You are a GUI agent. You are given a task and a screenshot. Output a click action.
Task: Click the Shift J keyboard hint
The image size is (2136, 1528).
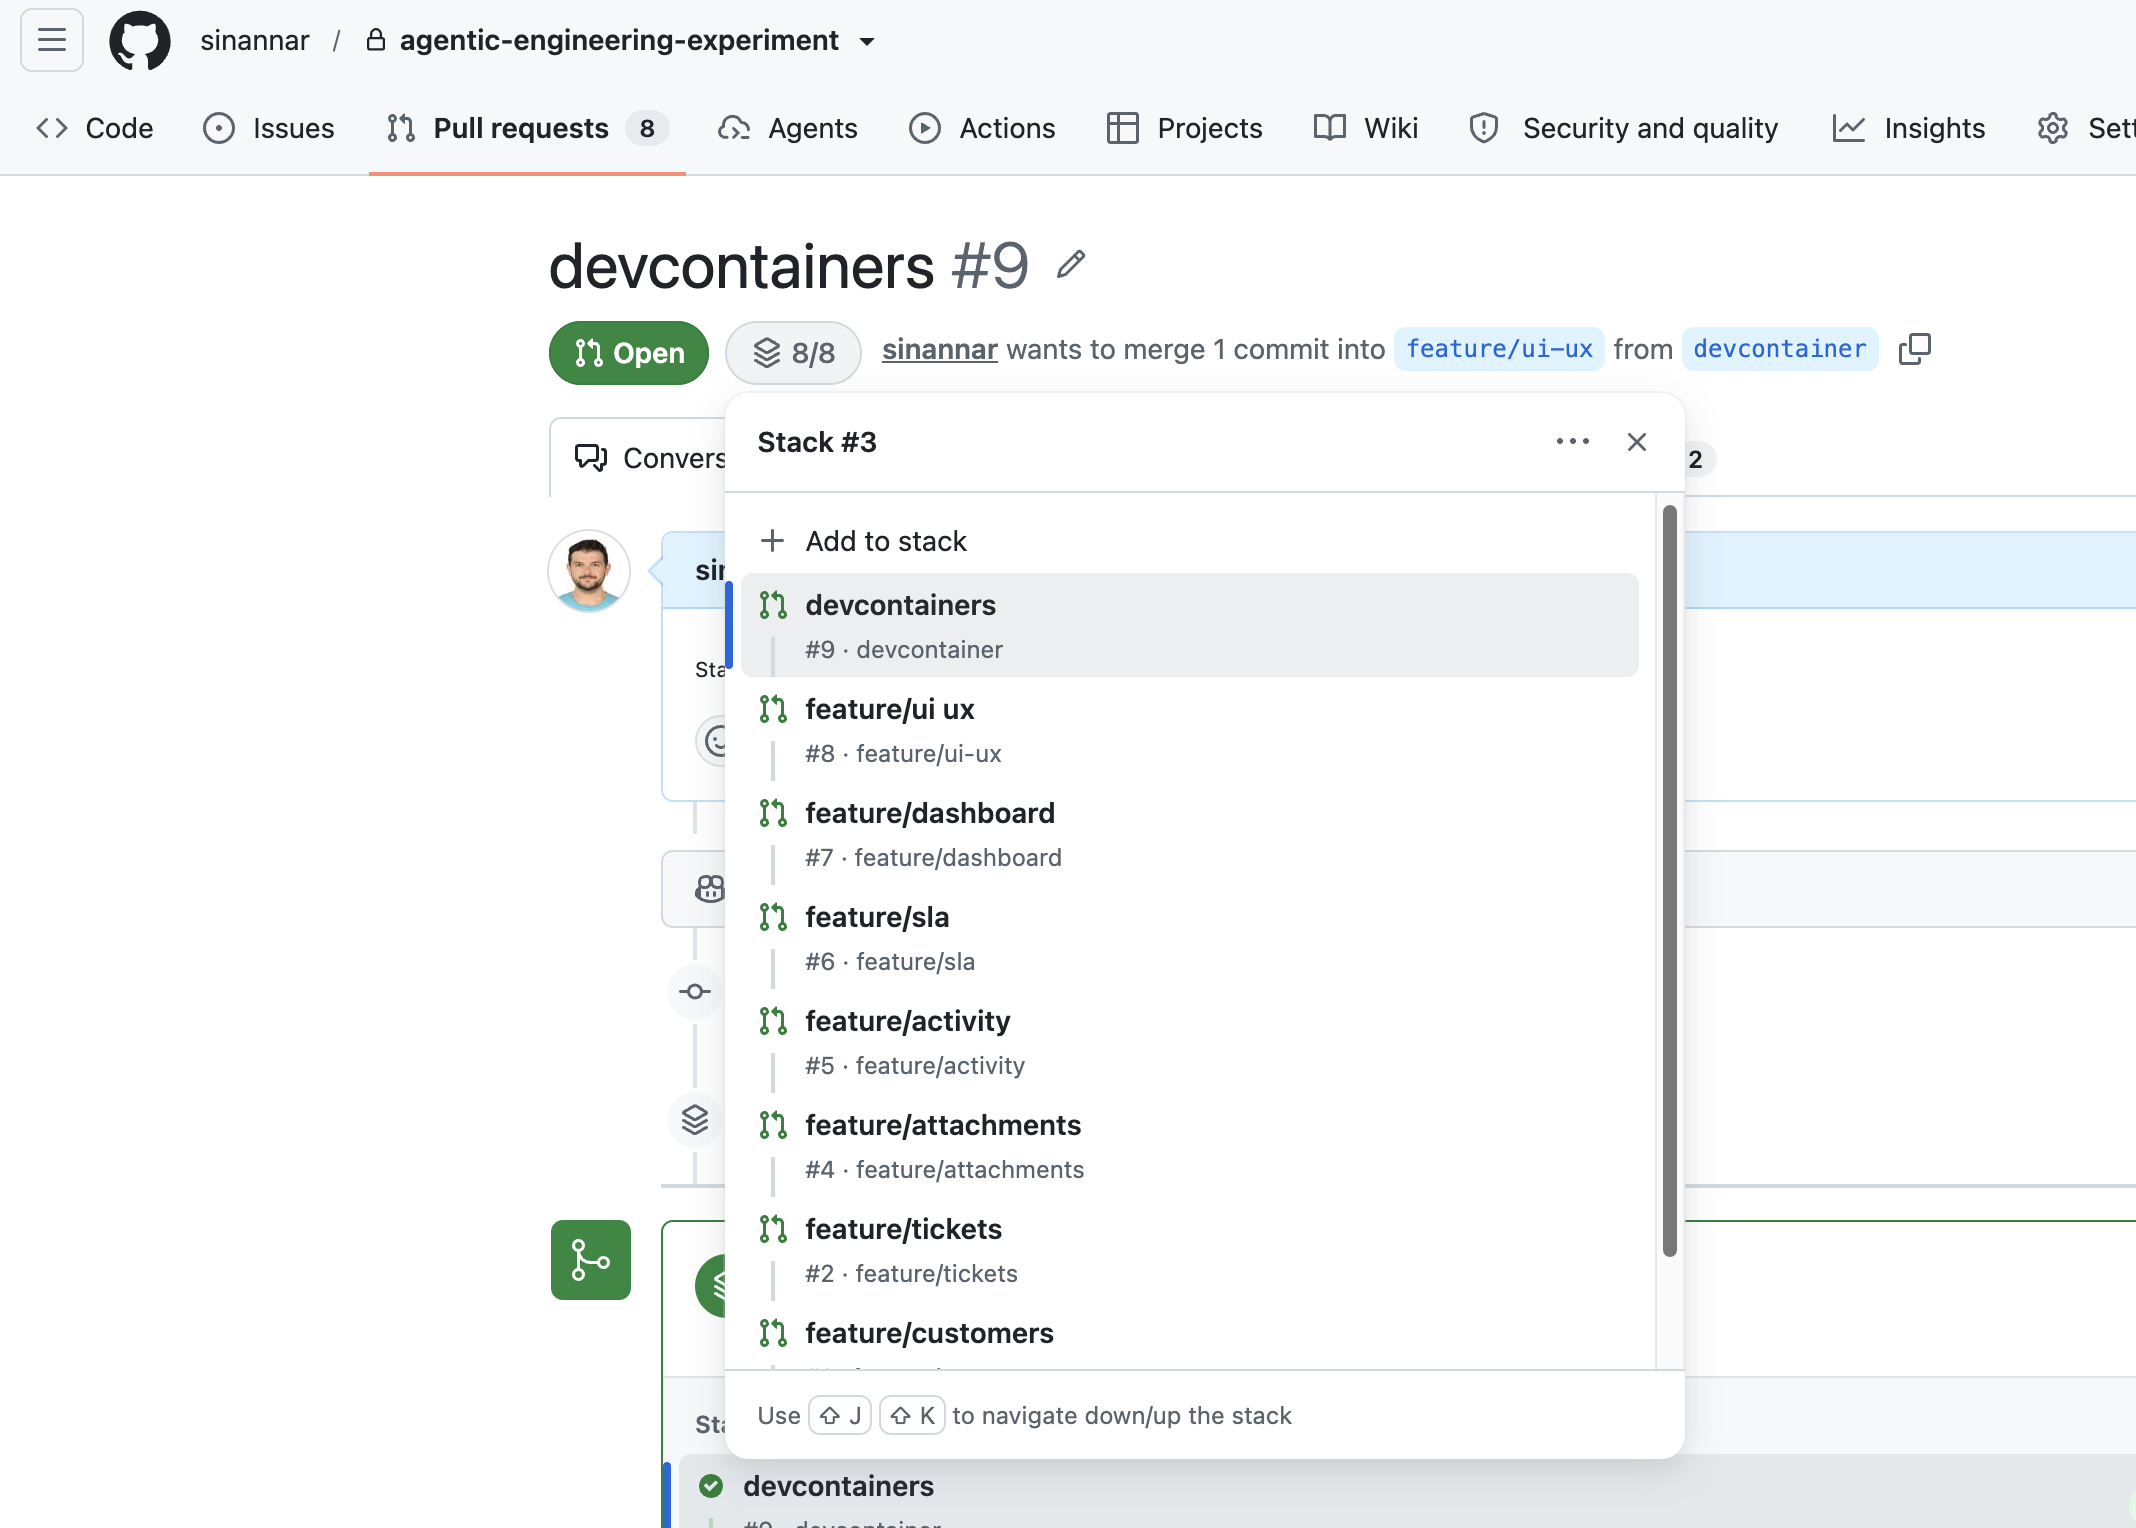tap(840, 1415)
